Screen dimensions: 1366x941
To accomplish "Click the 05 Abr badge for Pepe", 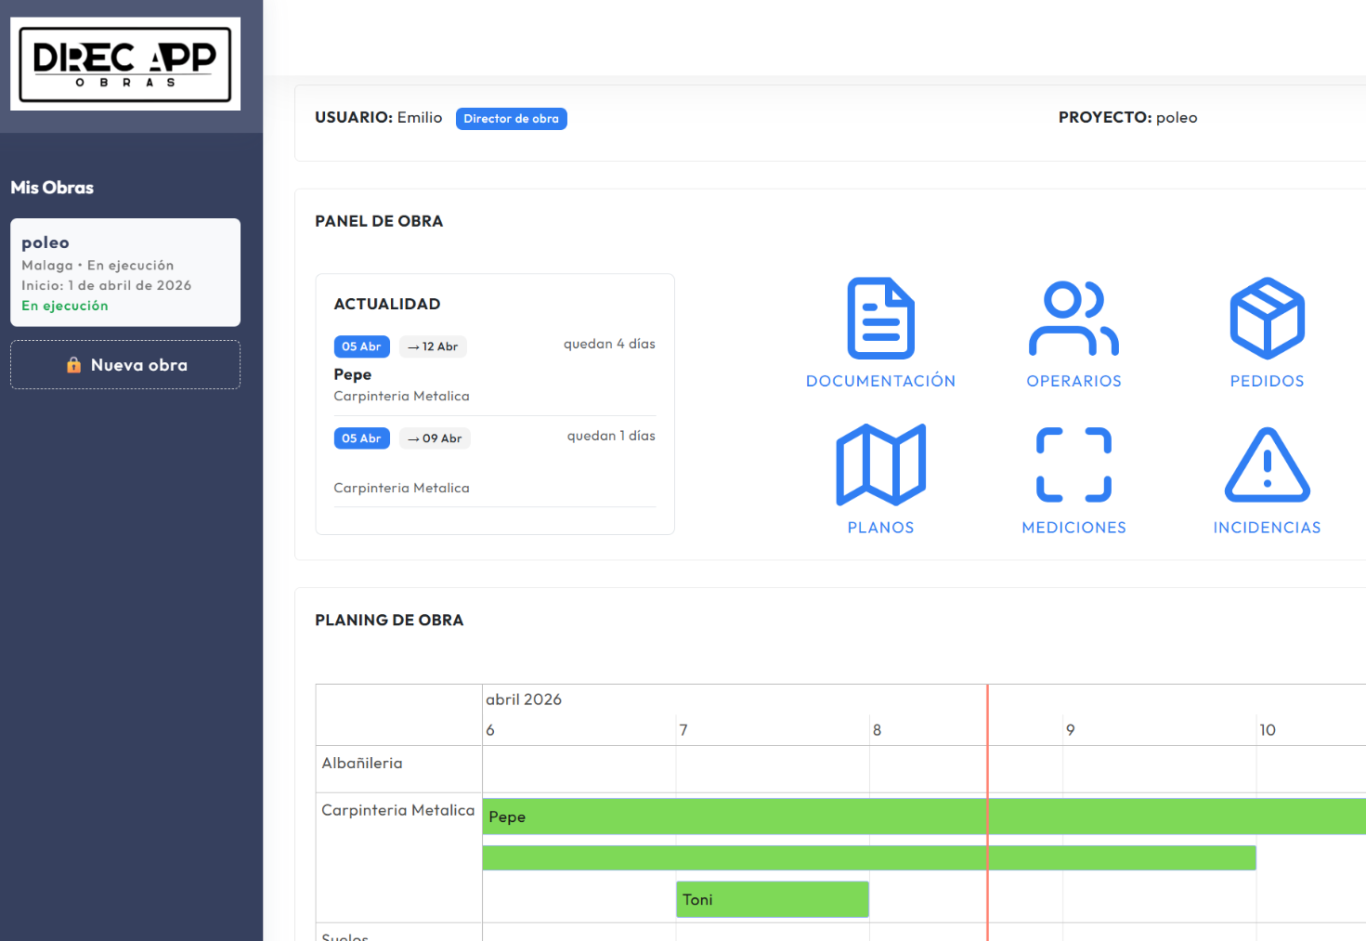I will click(361, 347).
